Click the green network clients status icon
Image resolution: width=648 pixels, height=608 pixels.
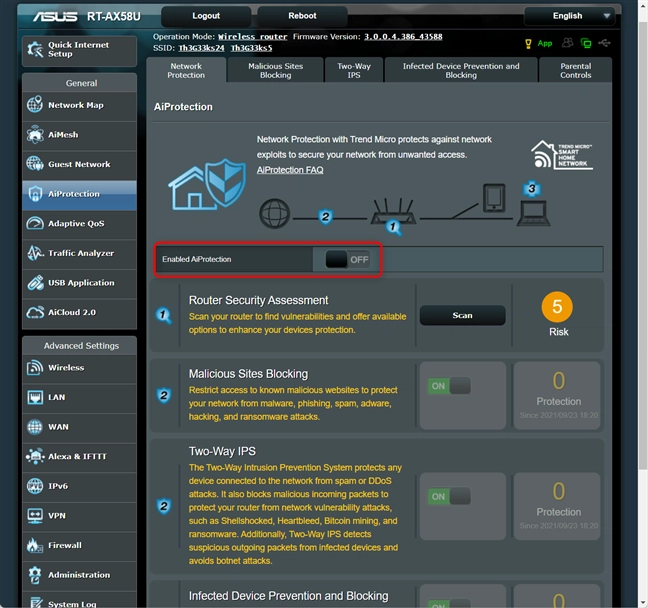[586, 43]
